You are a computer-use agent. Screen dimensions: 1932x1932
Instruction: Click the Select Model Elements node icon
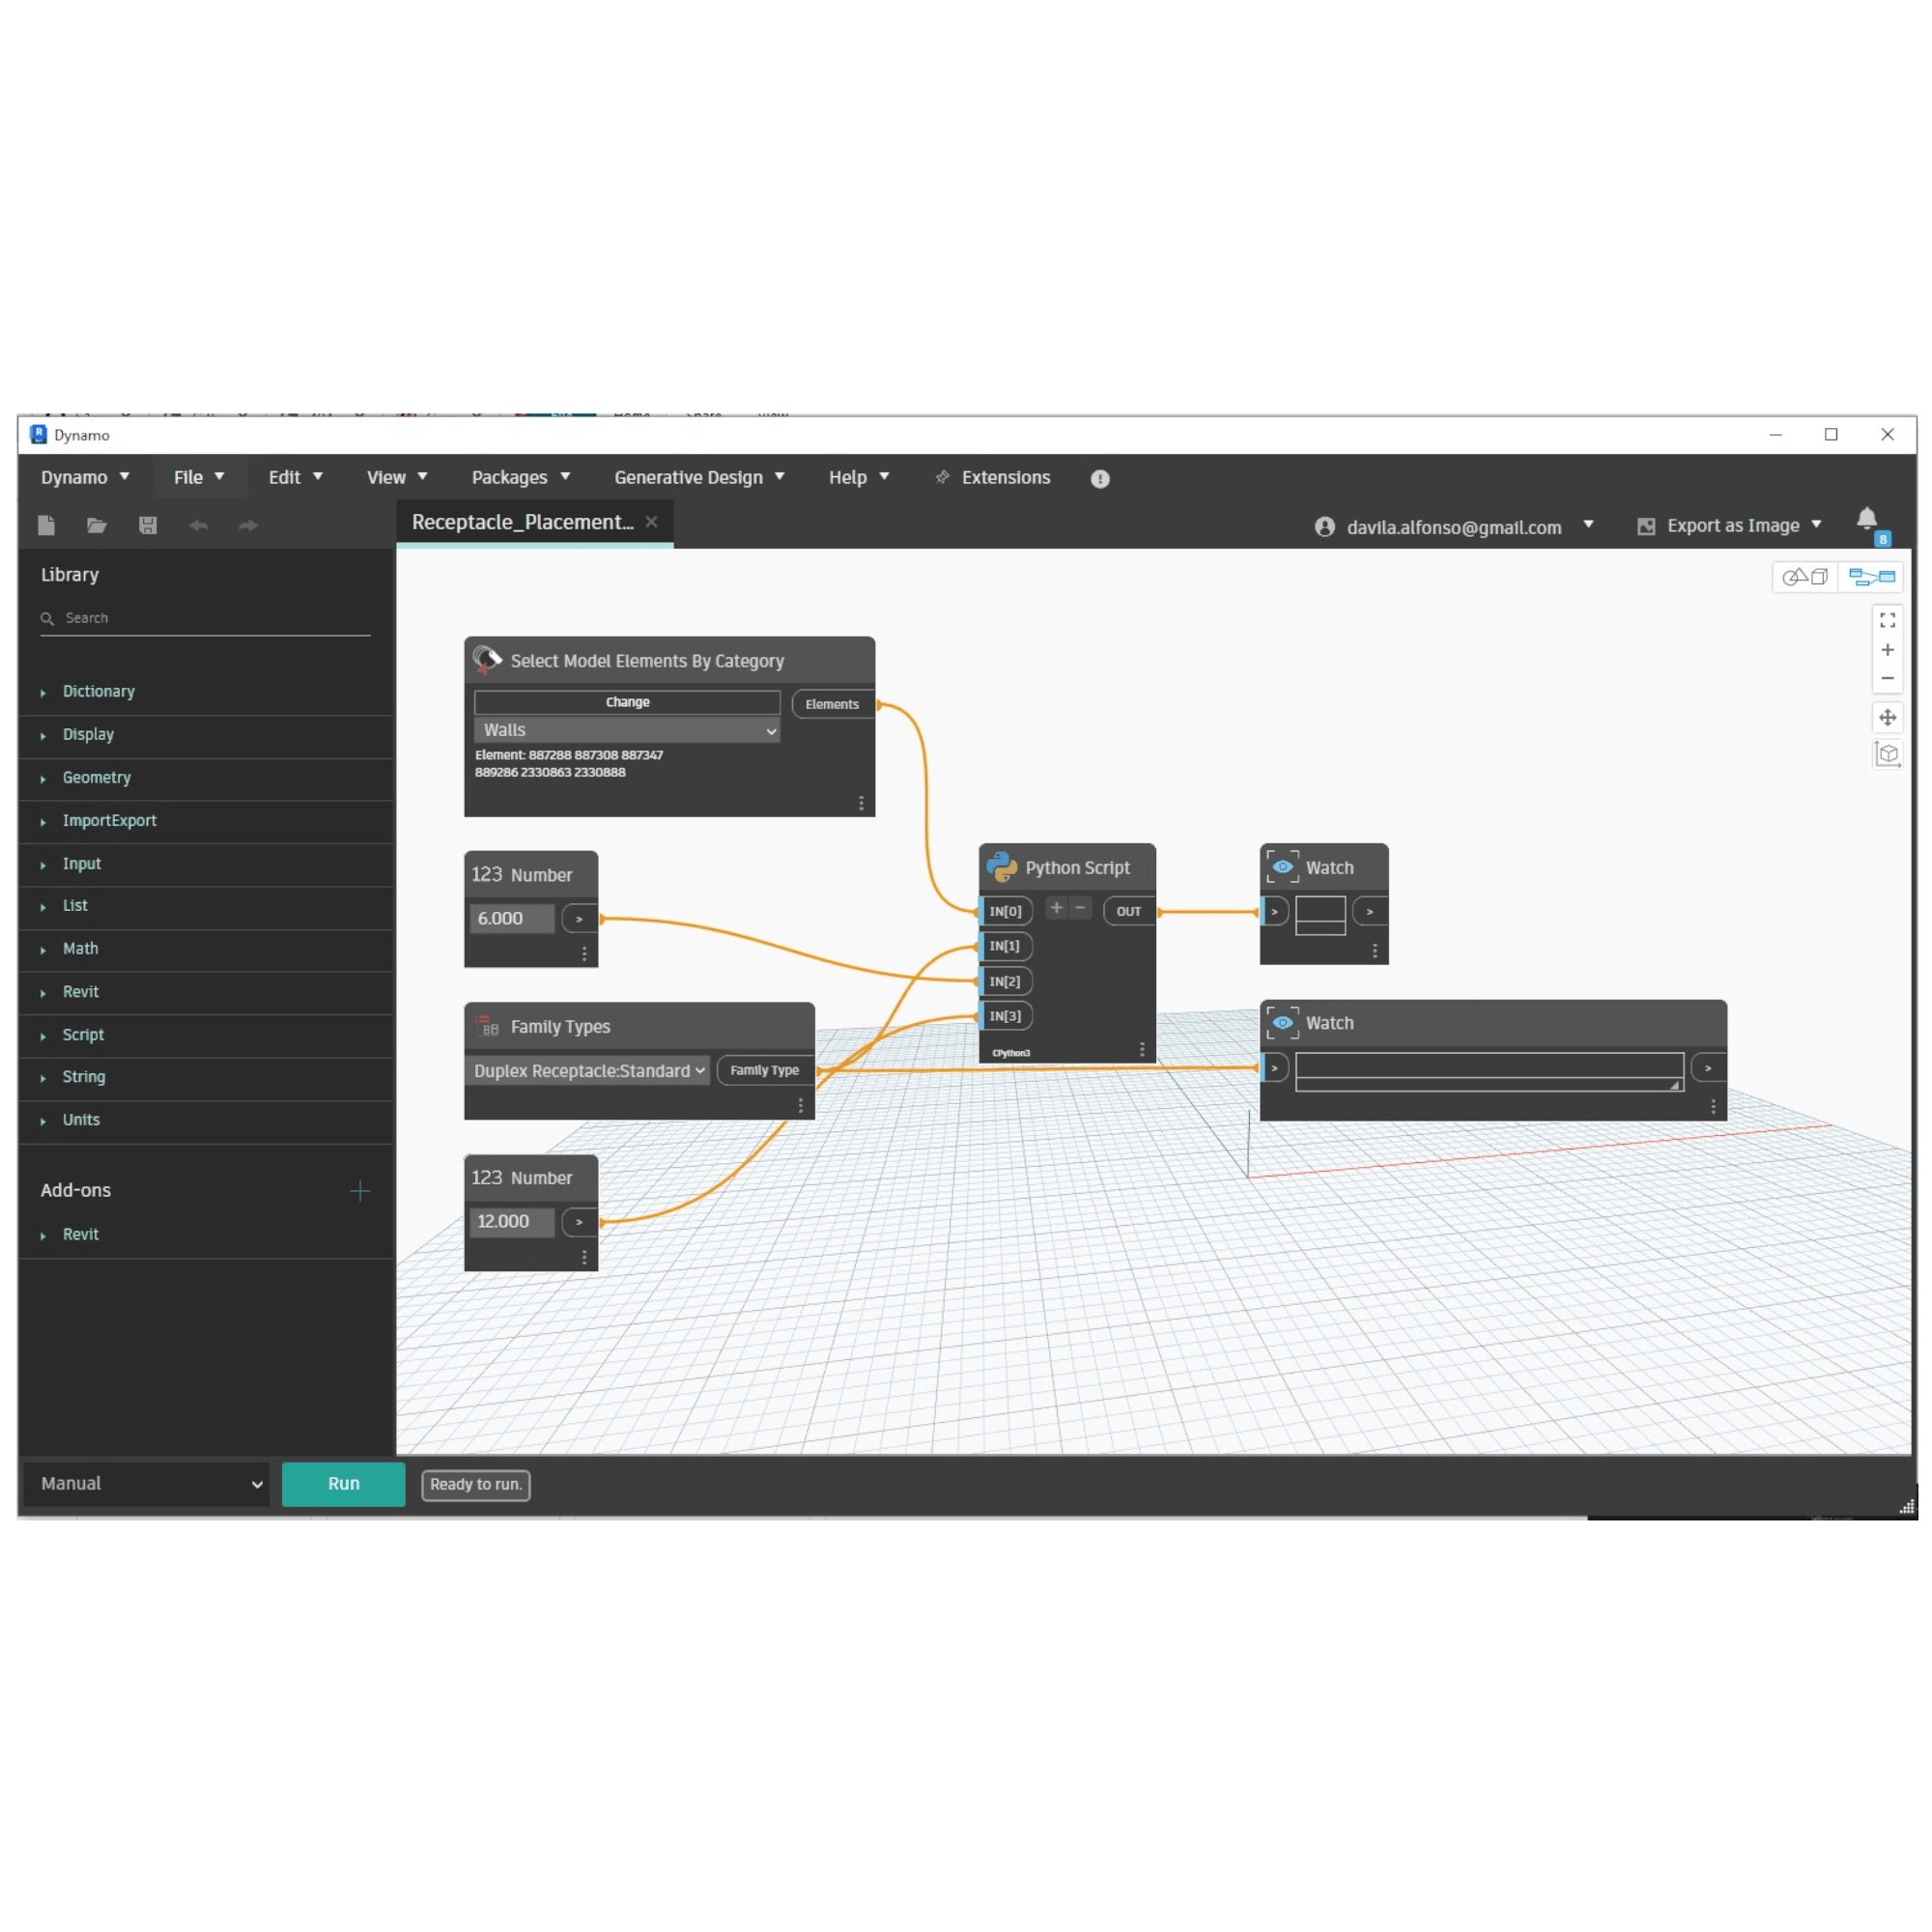coord(487,660)
